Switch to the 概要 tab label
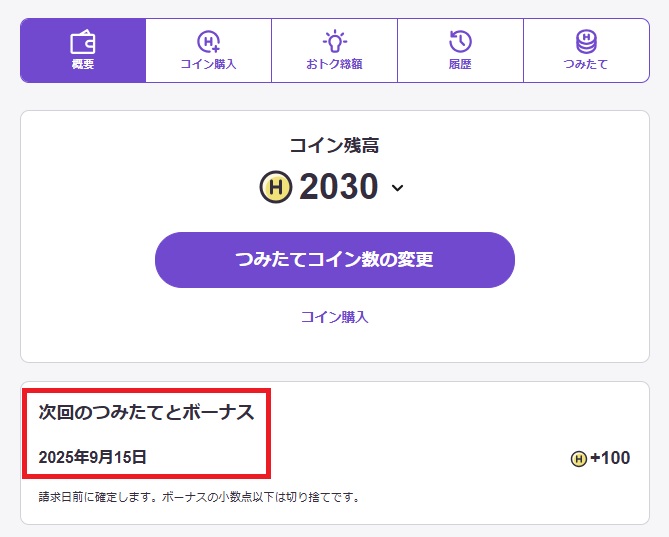The height and width of the screenshot is (537, 669). 83,65
